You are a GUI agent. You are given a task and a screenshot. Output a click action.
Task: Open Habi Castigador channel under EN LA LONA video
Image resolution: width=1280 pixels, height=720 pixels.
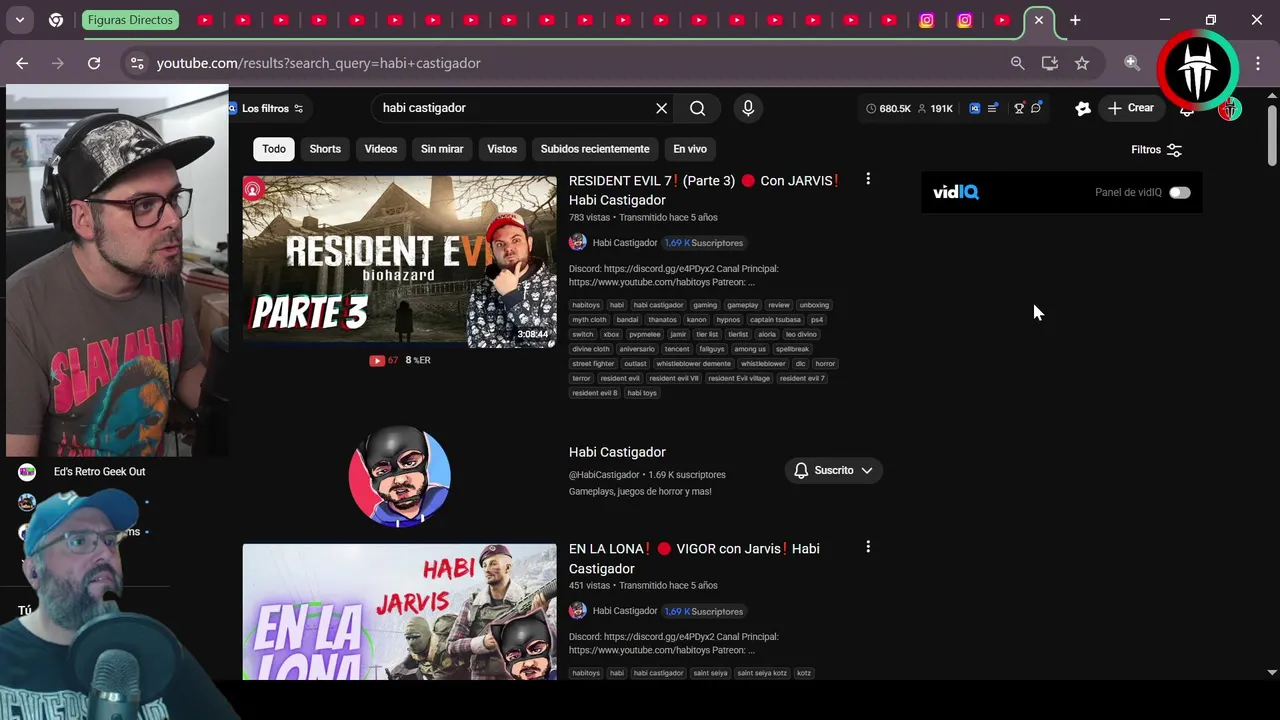click(625, 611)
